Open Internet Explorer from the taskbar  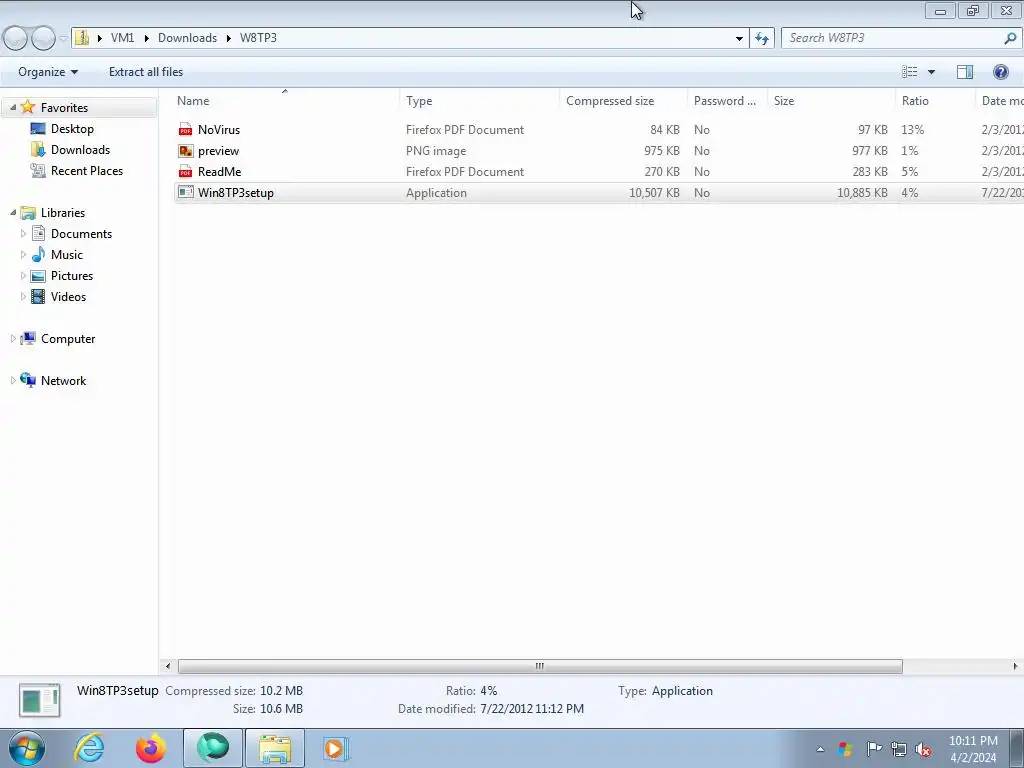(89, 748)
